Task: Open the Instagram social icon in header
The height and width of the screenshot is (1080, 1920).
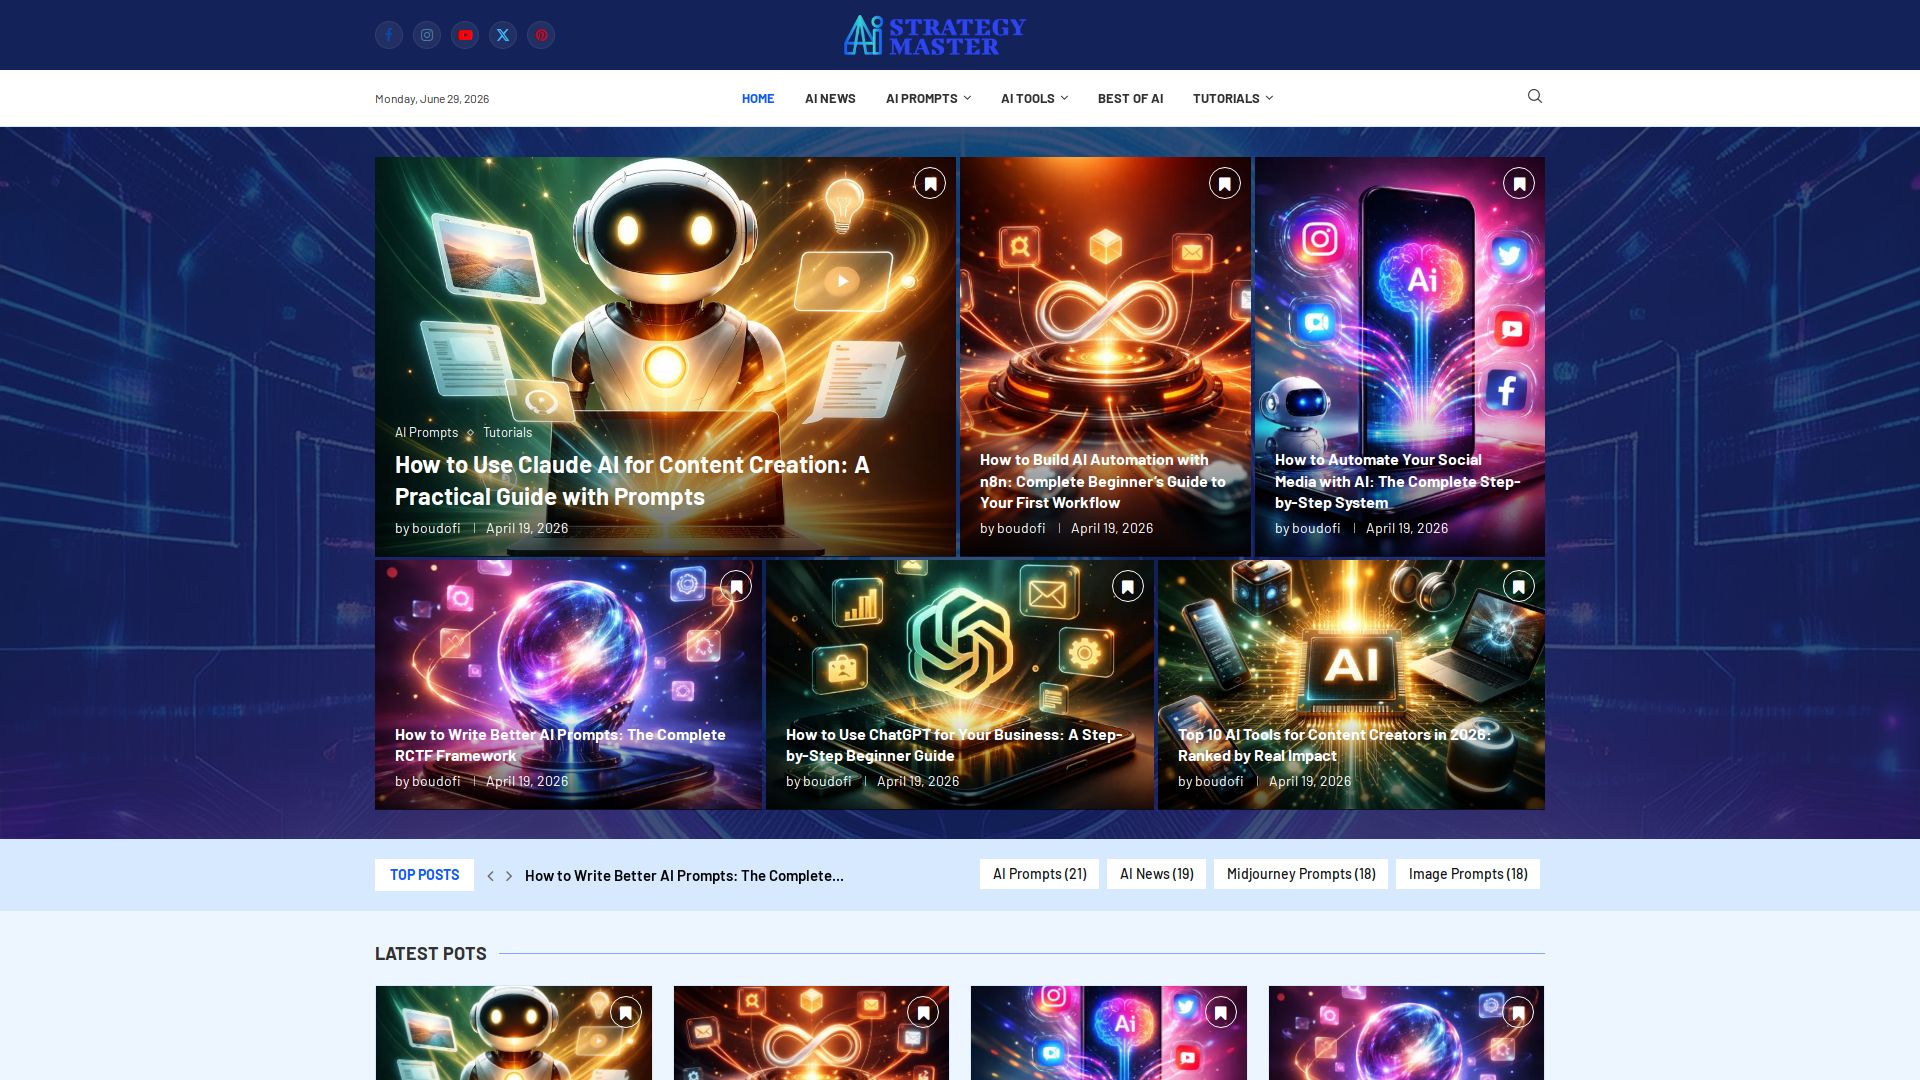Action: [x=427, y=35]
